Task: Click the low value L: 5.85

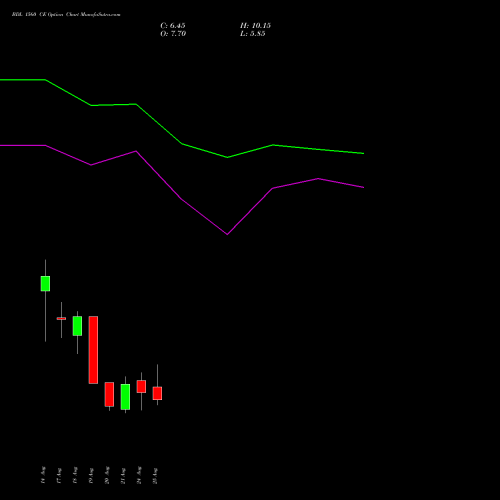Action: [x=253, y=34]
